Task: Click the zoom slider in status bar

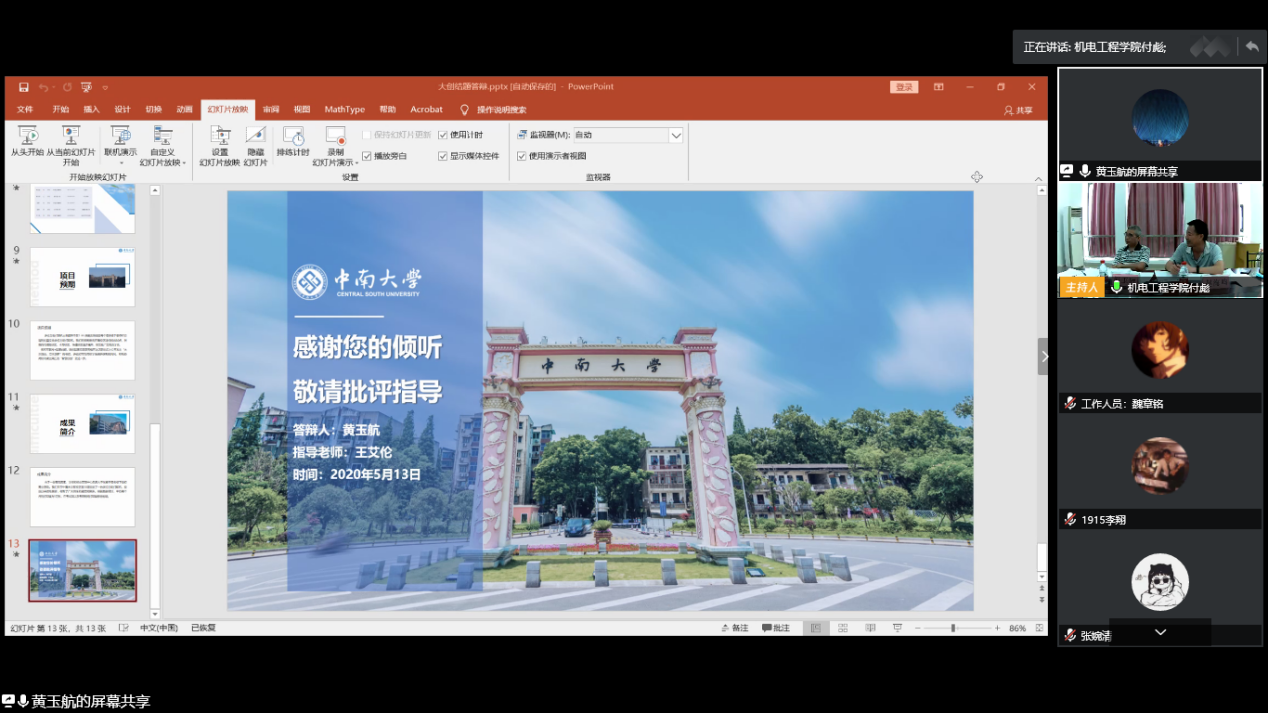Action: pyautogui.click(x=953, y=628)
